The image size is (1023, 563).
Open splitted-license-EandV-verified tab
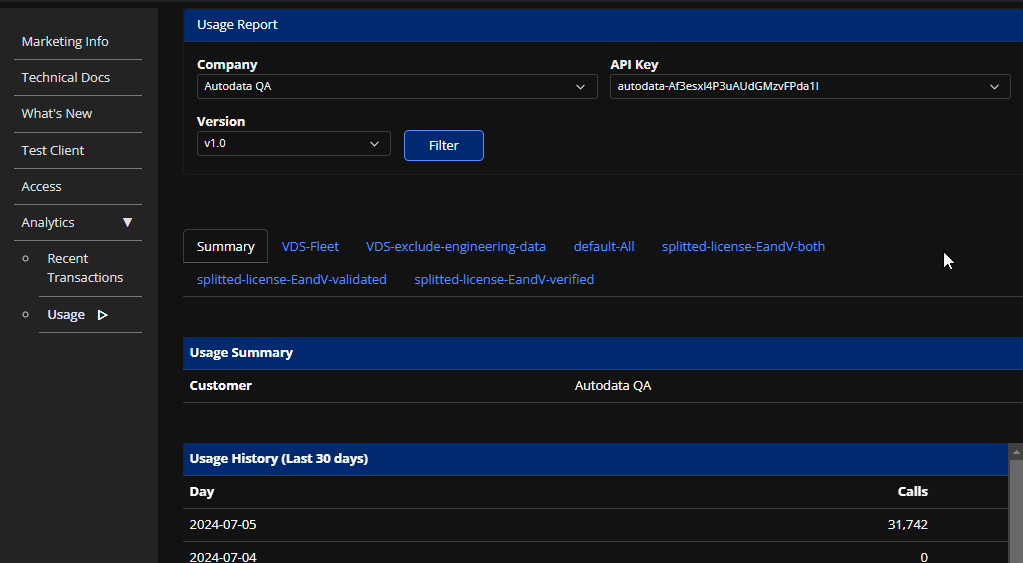(x=504, y=279)
